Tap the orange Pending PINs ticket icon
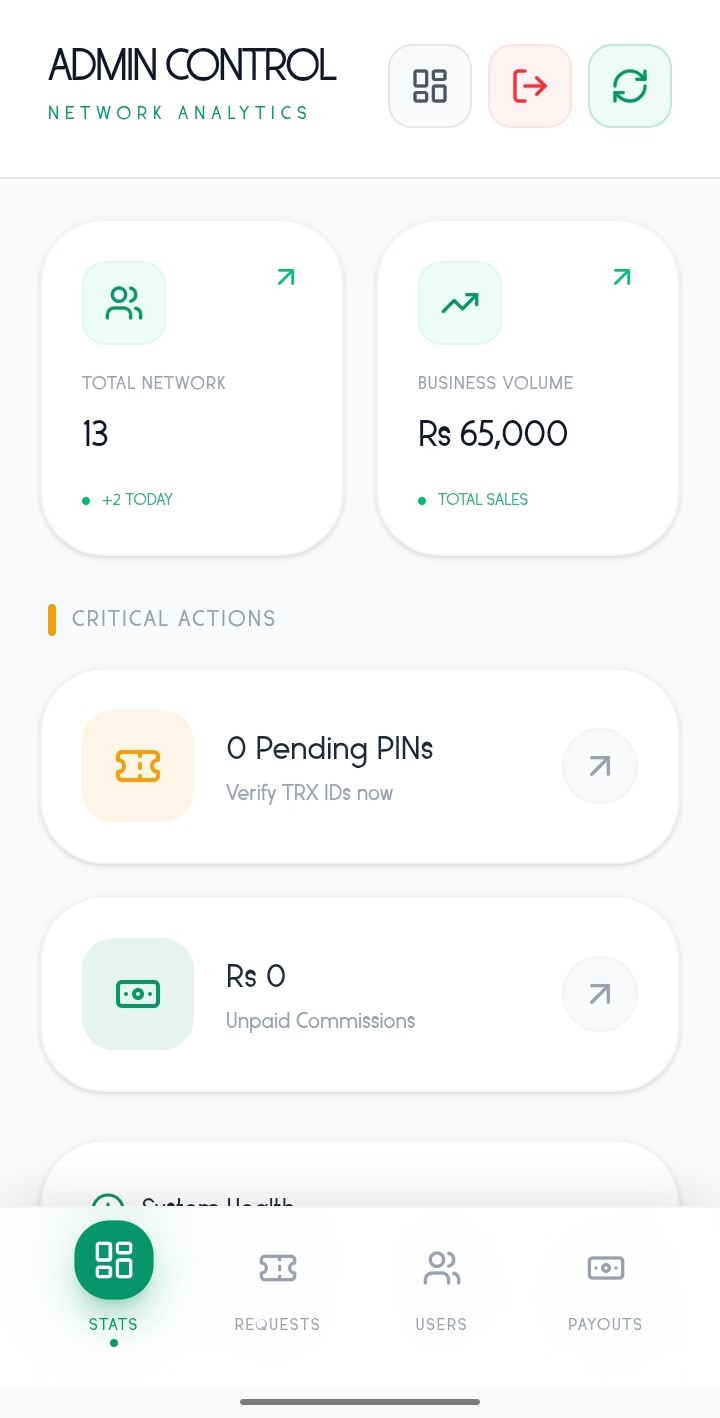The width and height of the screenshot is (720, 1418). coord(138,766)
